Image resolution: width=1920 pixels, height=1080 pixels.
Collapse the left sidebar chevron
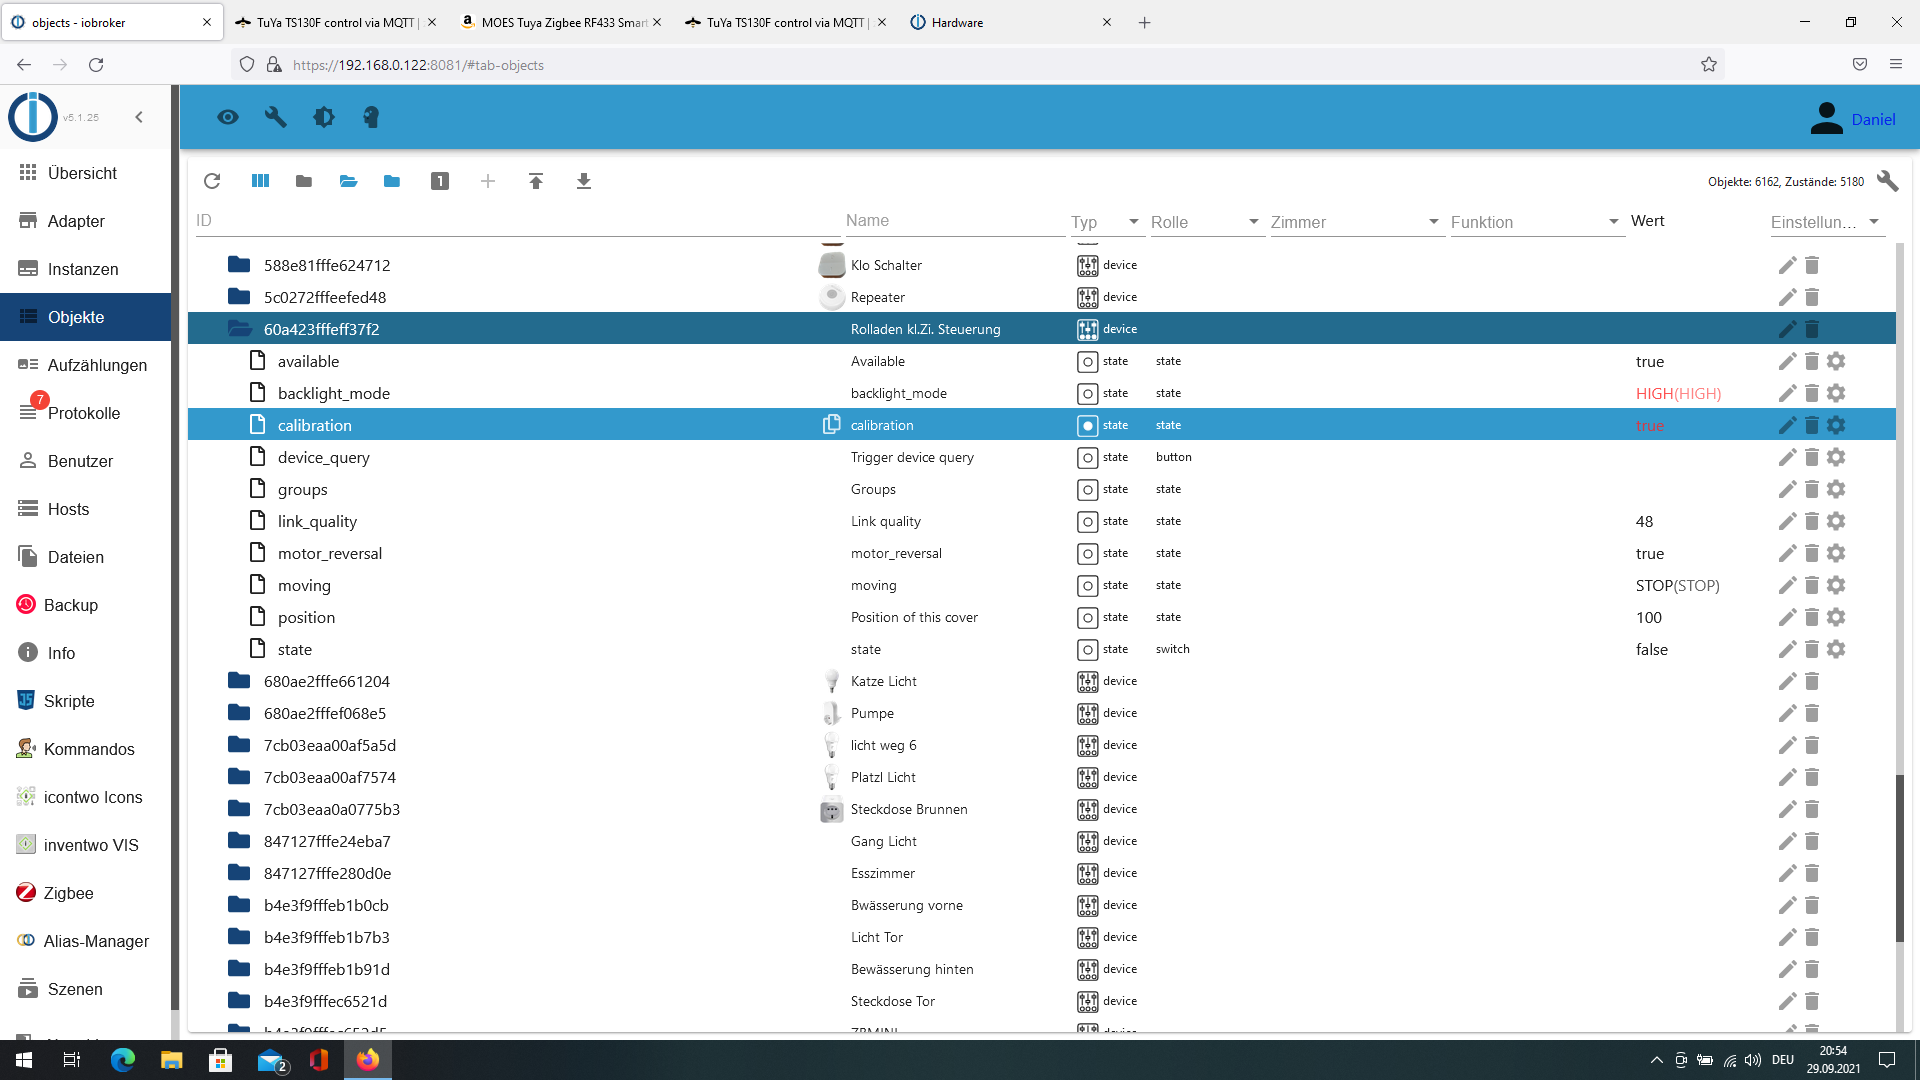point(139,117)
